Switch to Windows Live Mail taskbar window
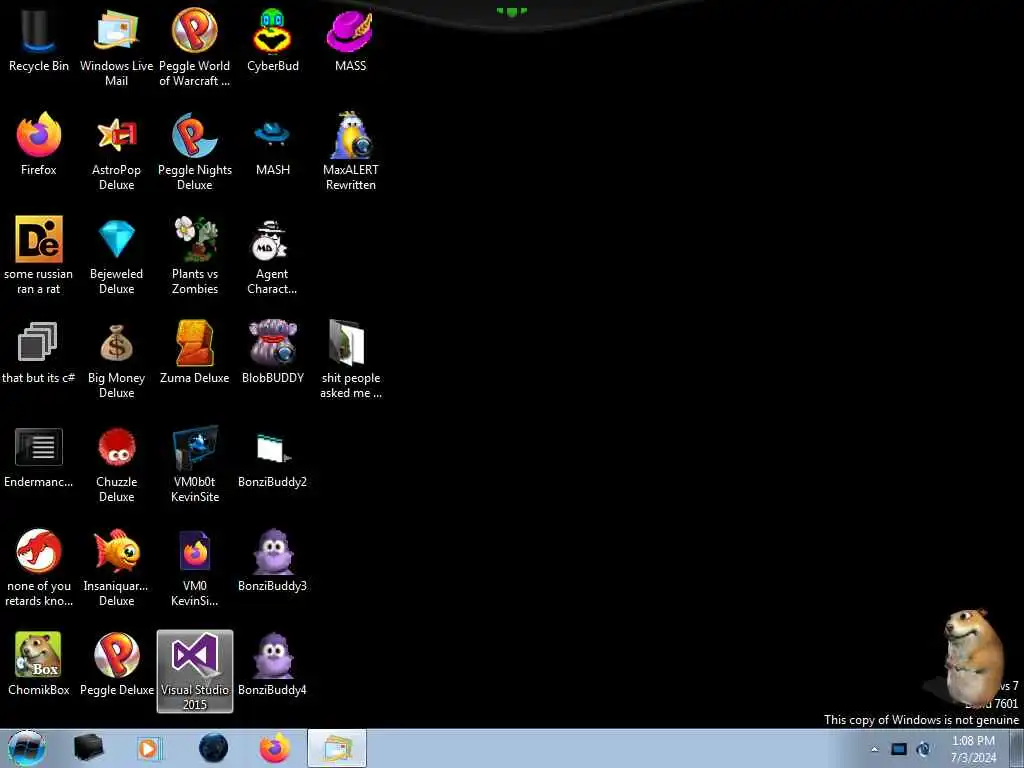This screenshot has height=768, width=1024. tap(337, 748)
